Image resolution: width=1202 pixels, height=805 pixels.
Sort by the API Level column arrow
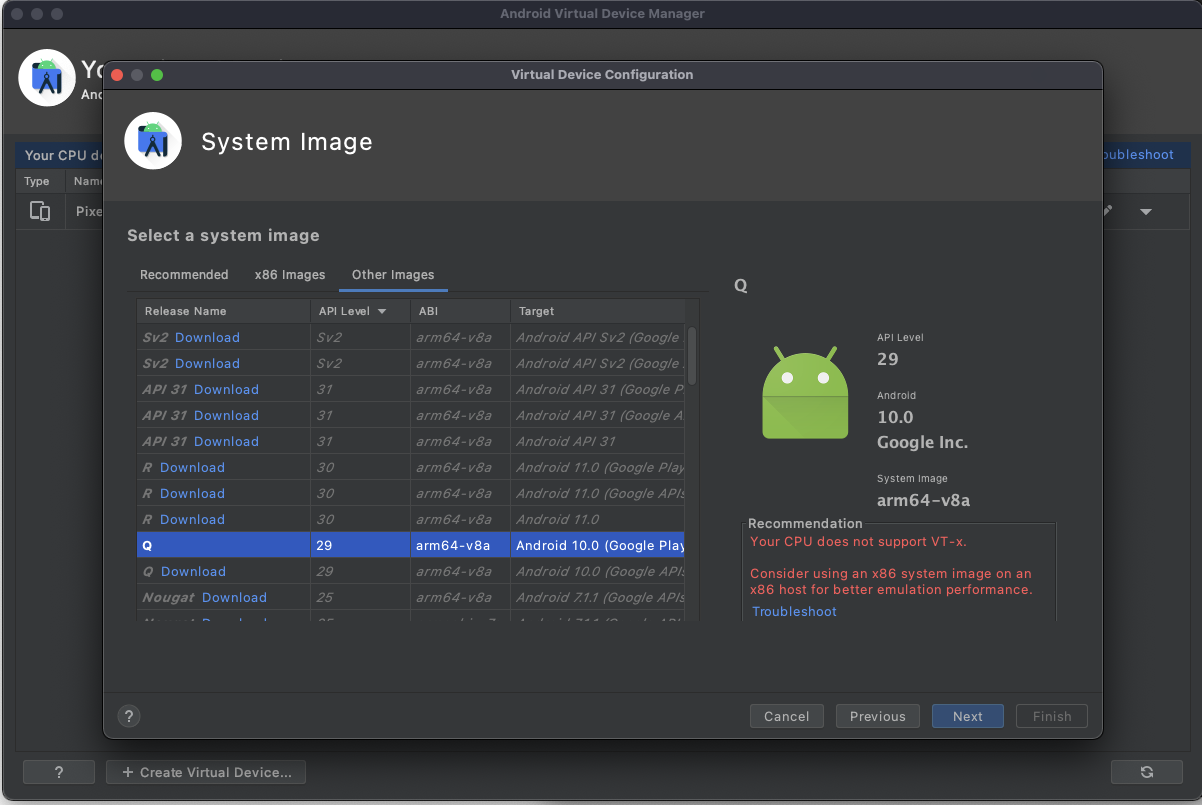pos(382,311)
